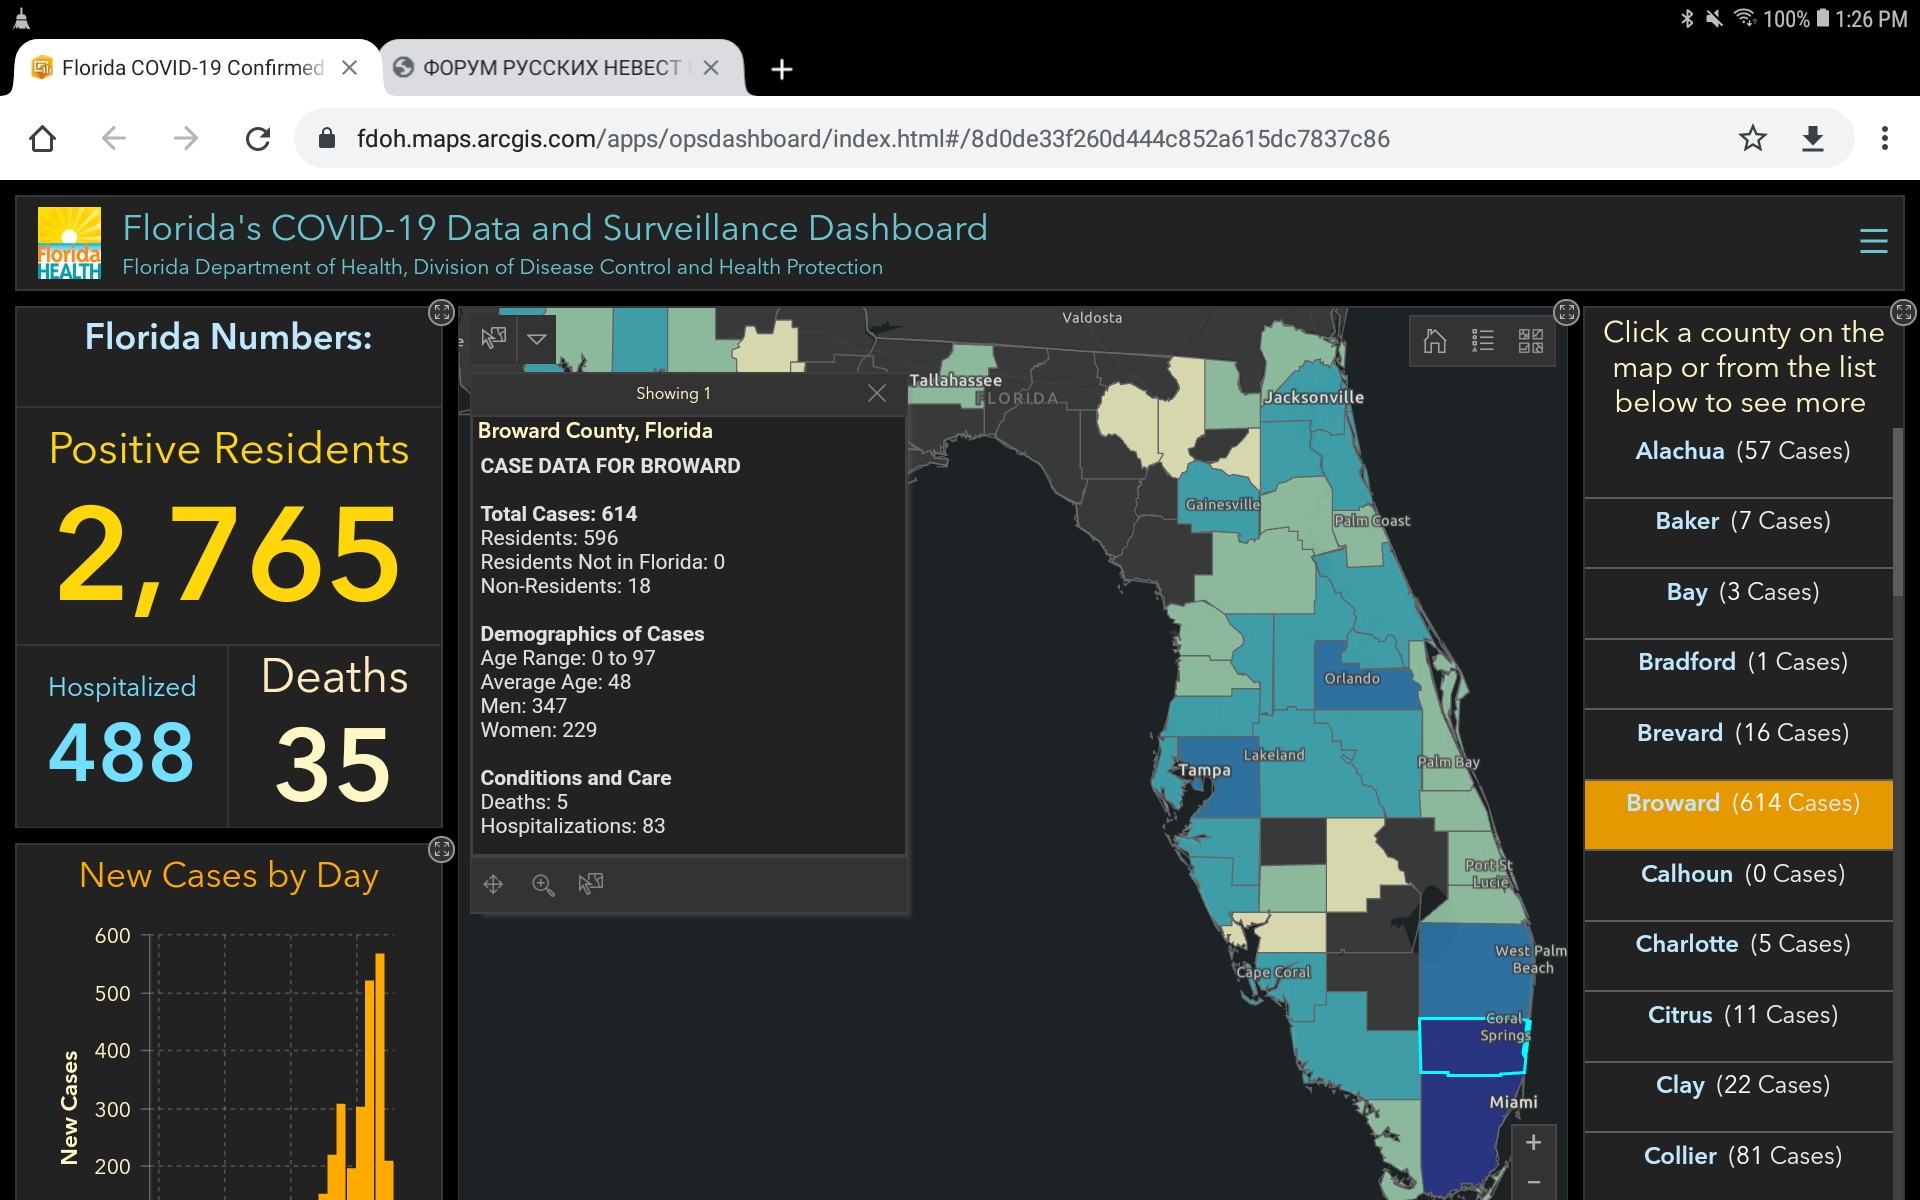Open the basemap gallery grid icon
The height and width of the screenshot is (1200, 1920).
[x=1531, y=341]
